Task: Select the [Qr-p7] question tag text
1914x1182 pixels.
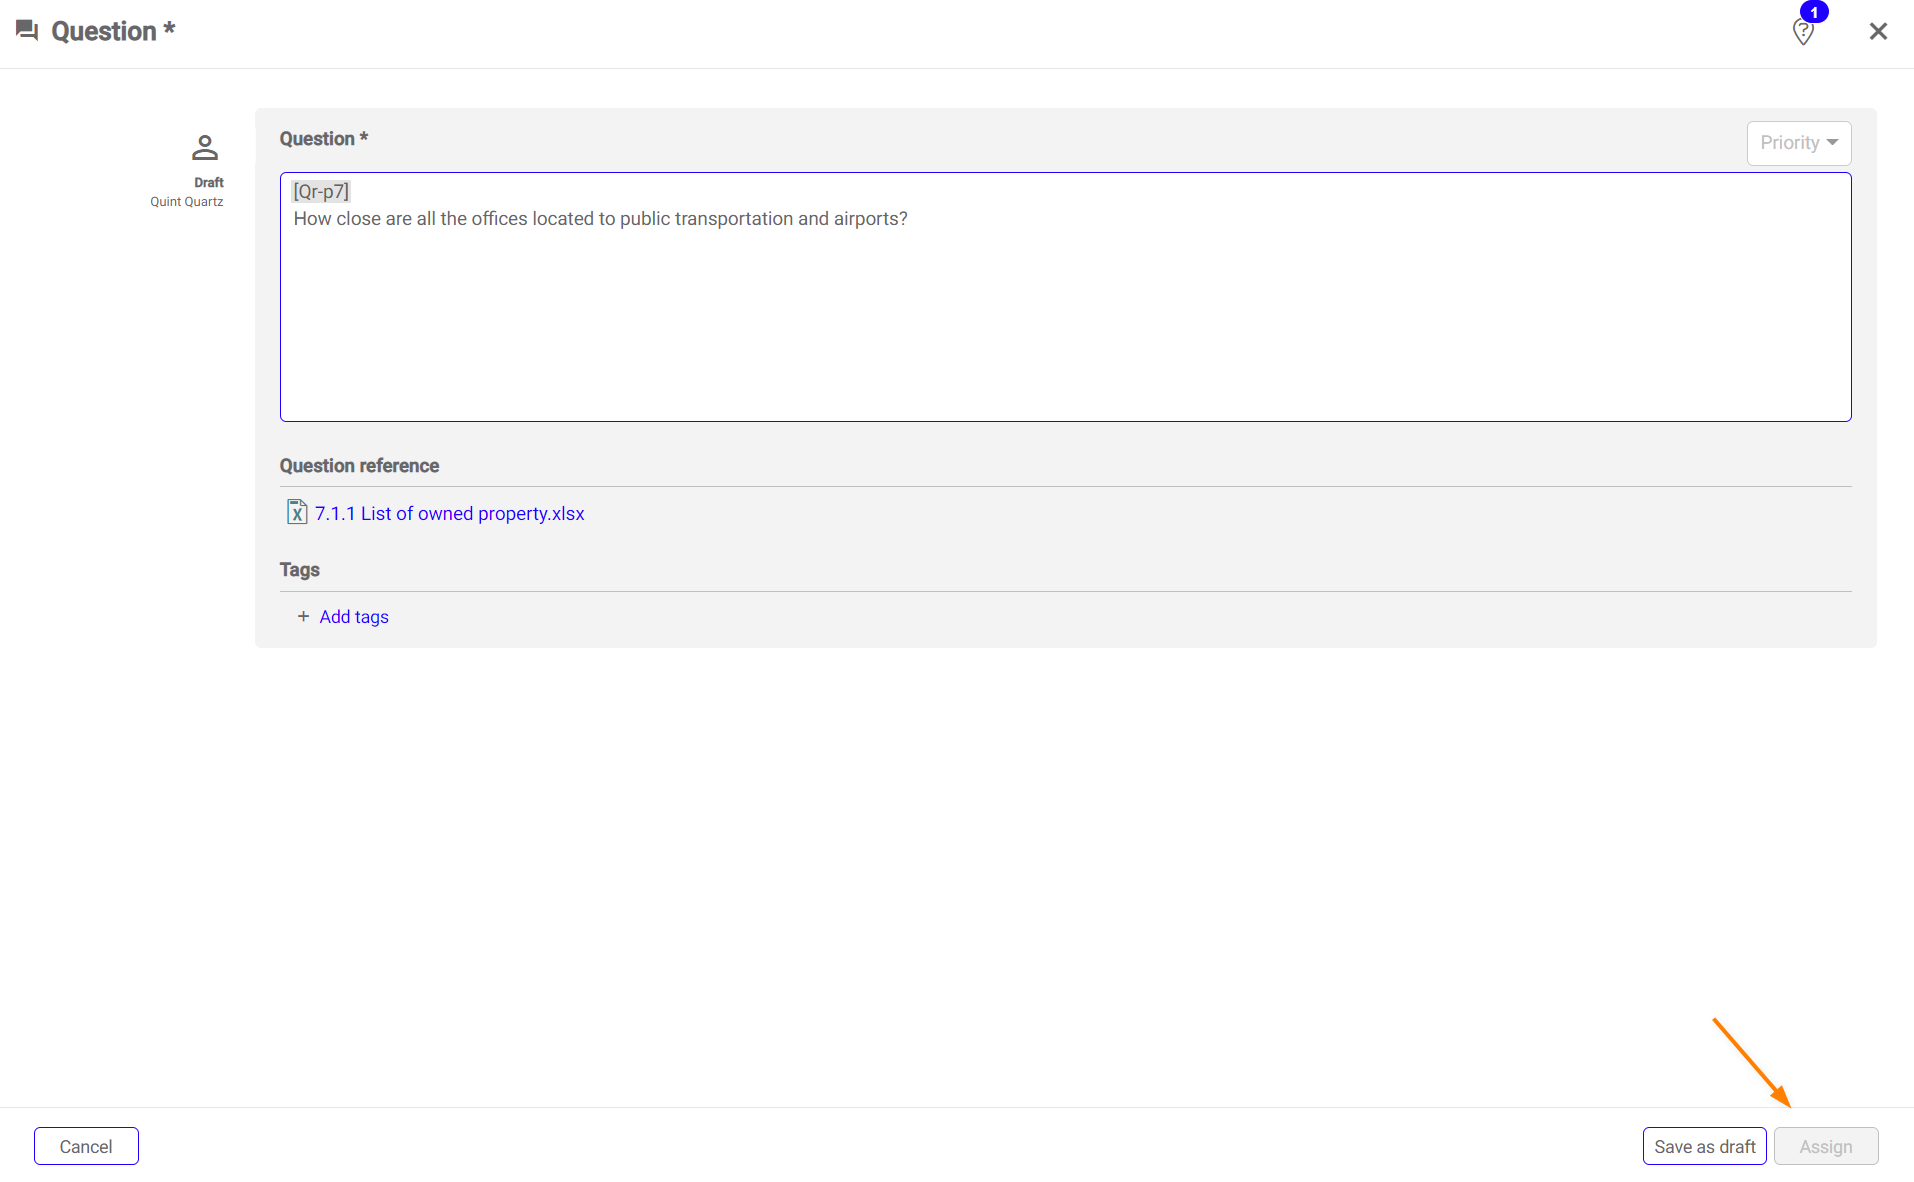Action: coord(321,191)
